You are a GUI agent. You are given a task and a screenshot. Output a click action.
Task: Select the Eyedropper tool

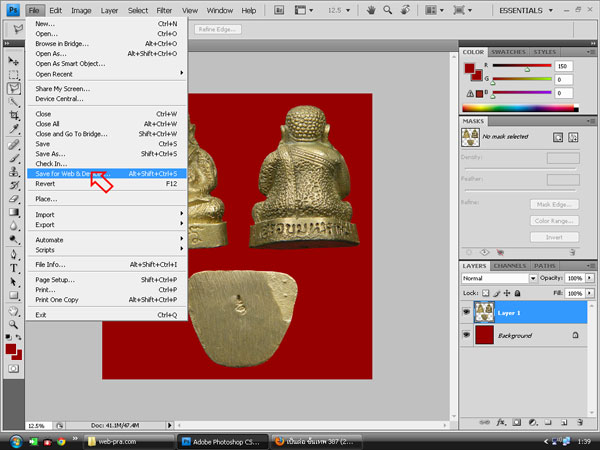point(14,129)
